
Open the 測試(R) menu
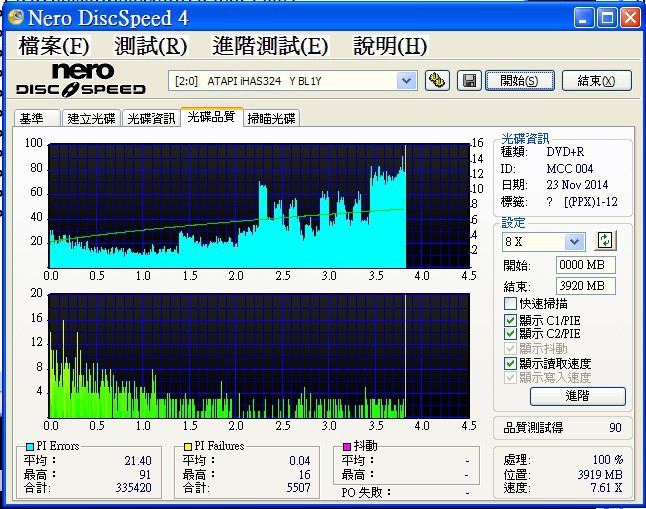click(x=151, y=45)
